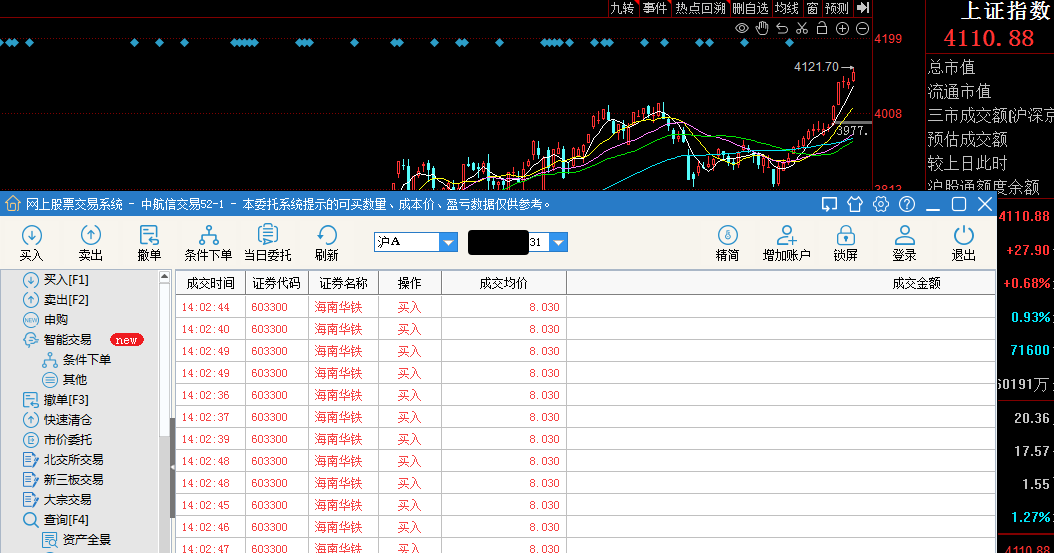Image resolution: width=1054 pixels, height=553 pixels.
Task: Toggle 精简 (compact) mode in trading toolbar
Action: click(727, 242)
